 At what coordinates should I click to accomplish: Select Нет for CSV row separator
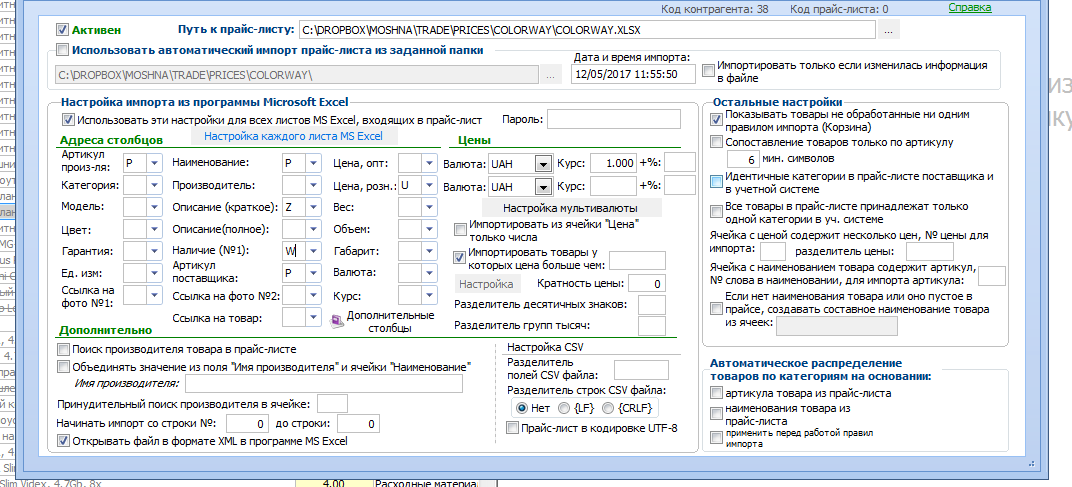522,408
